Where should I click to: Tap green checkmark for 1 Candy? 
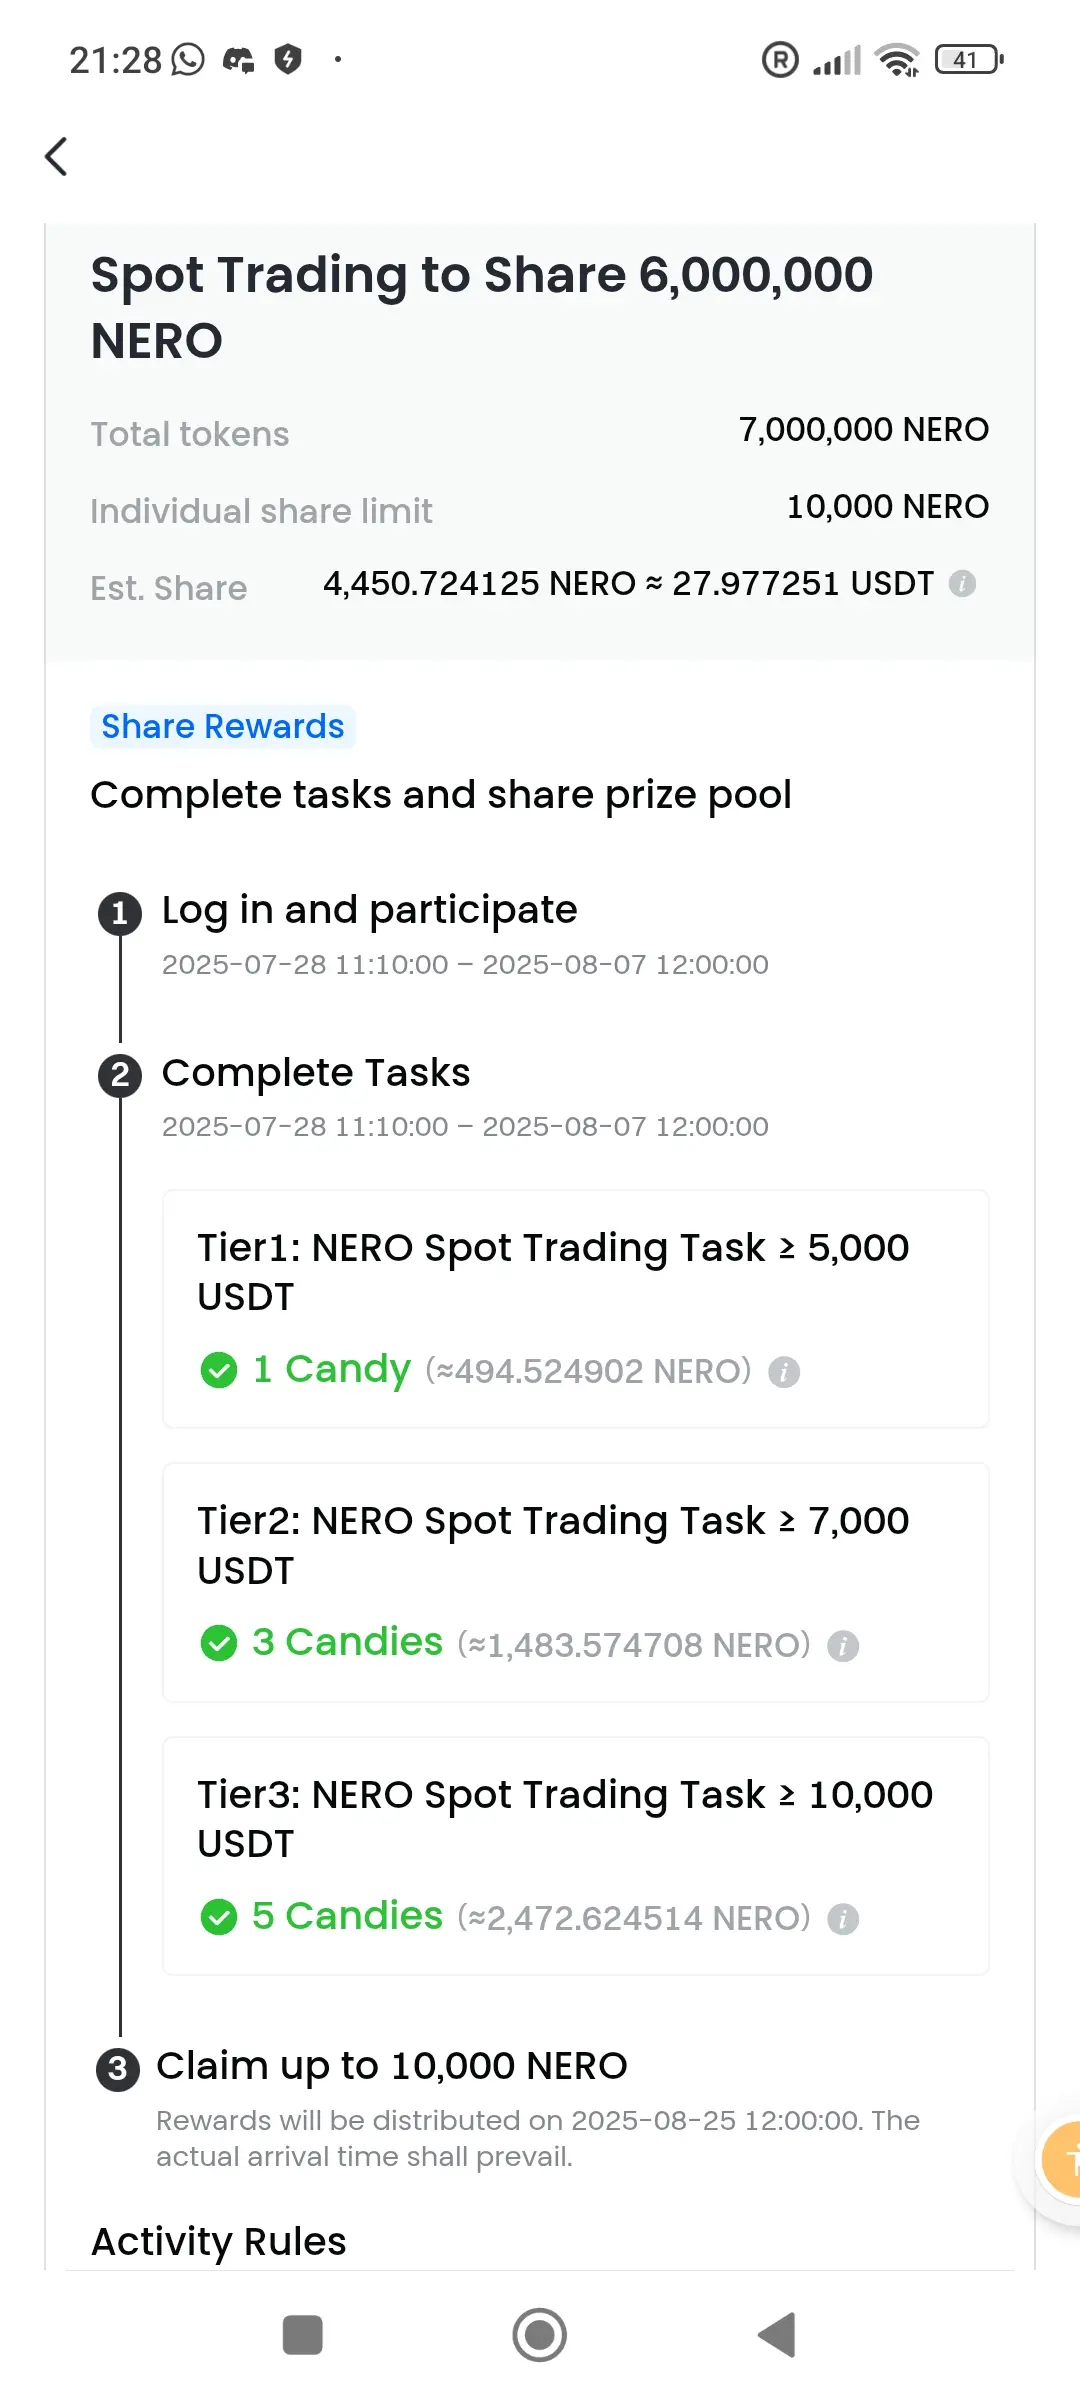tap(219, 1370)
